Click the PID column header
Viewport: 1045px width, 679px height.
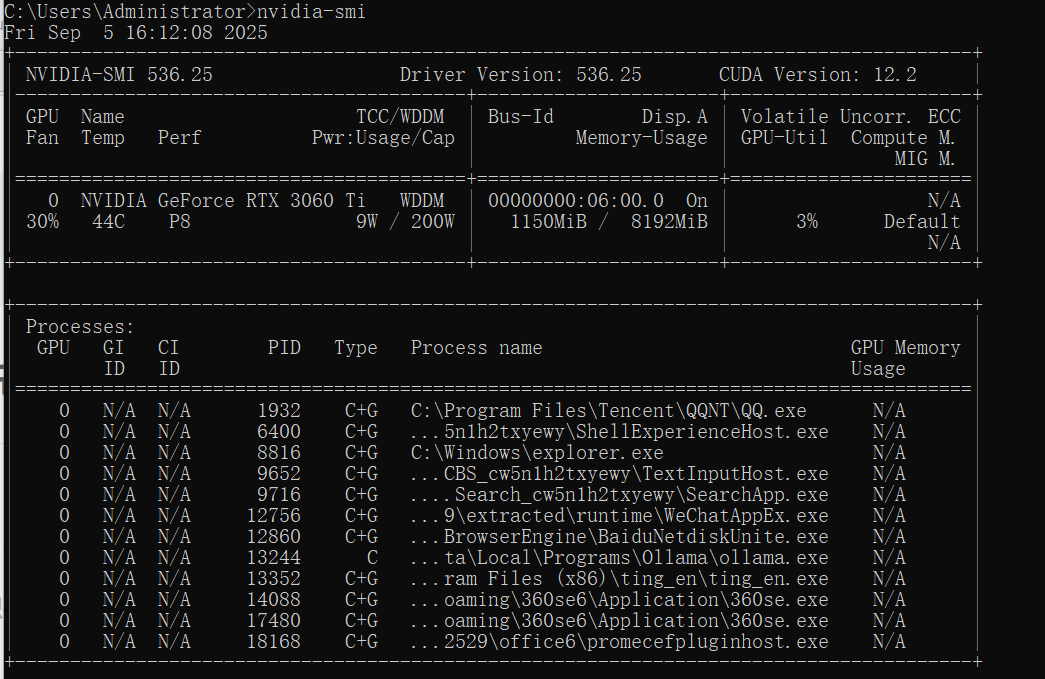point(284,348)
